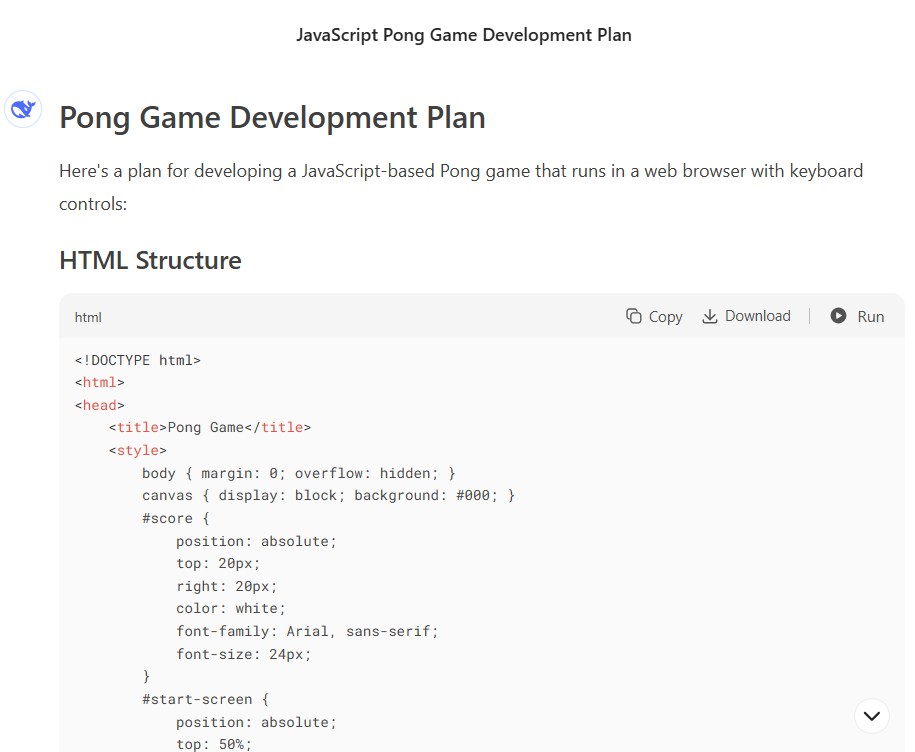The width and height of the screenshot is (915, 752).
Task: Click the canvas display block CSS line
Action: (328, 495)
